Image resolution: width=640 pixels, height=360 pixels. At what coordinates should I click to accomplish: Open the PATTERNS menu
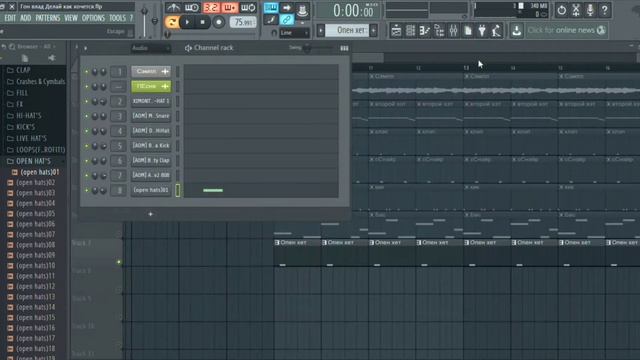click(x=47, y=18)
